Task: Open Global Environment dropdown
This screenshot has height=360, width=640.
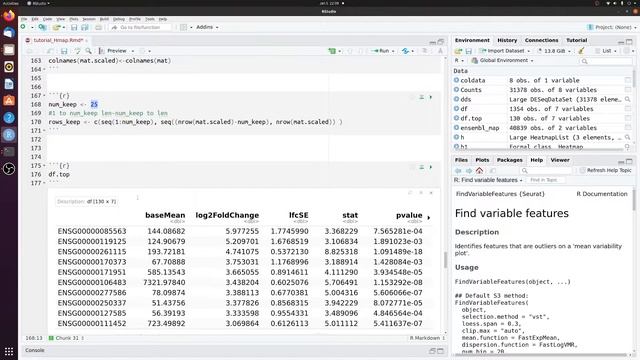Action: (x=502, y=60)
